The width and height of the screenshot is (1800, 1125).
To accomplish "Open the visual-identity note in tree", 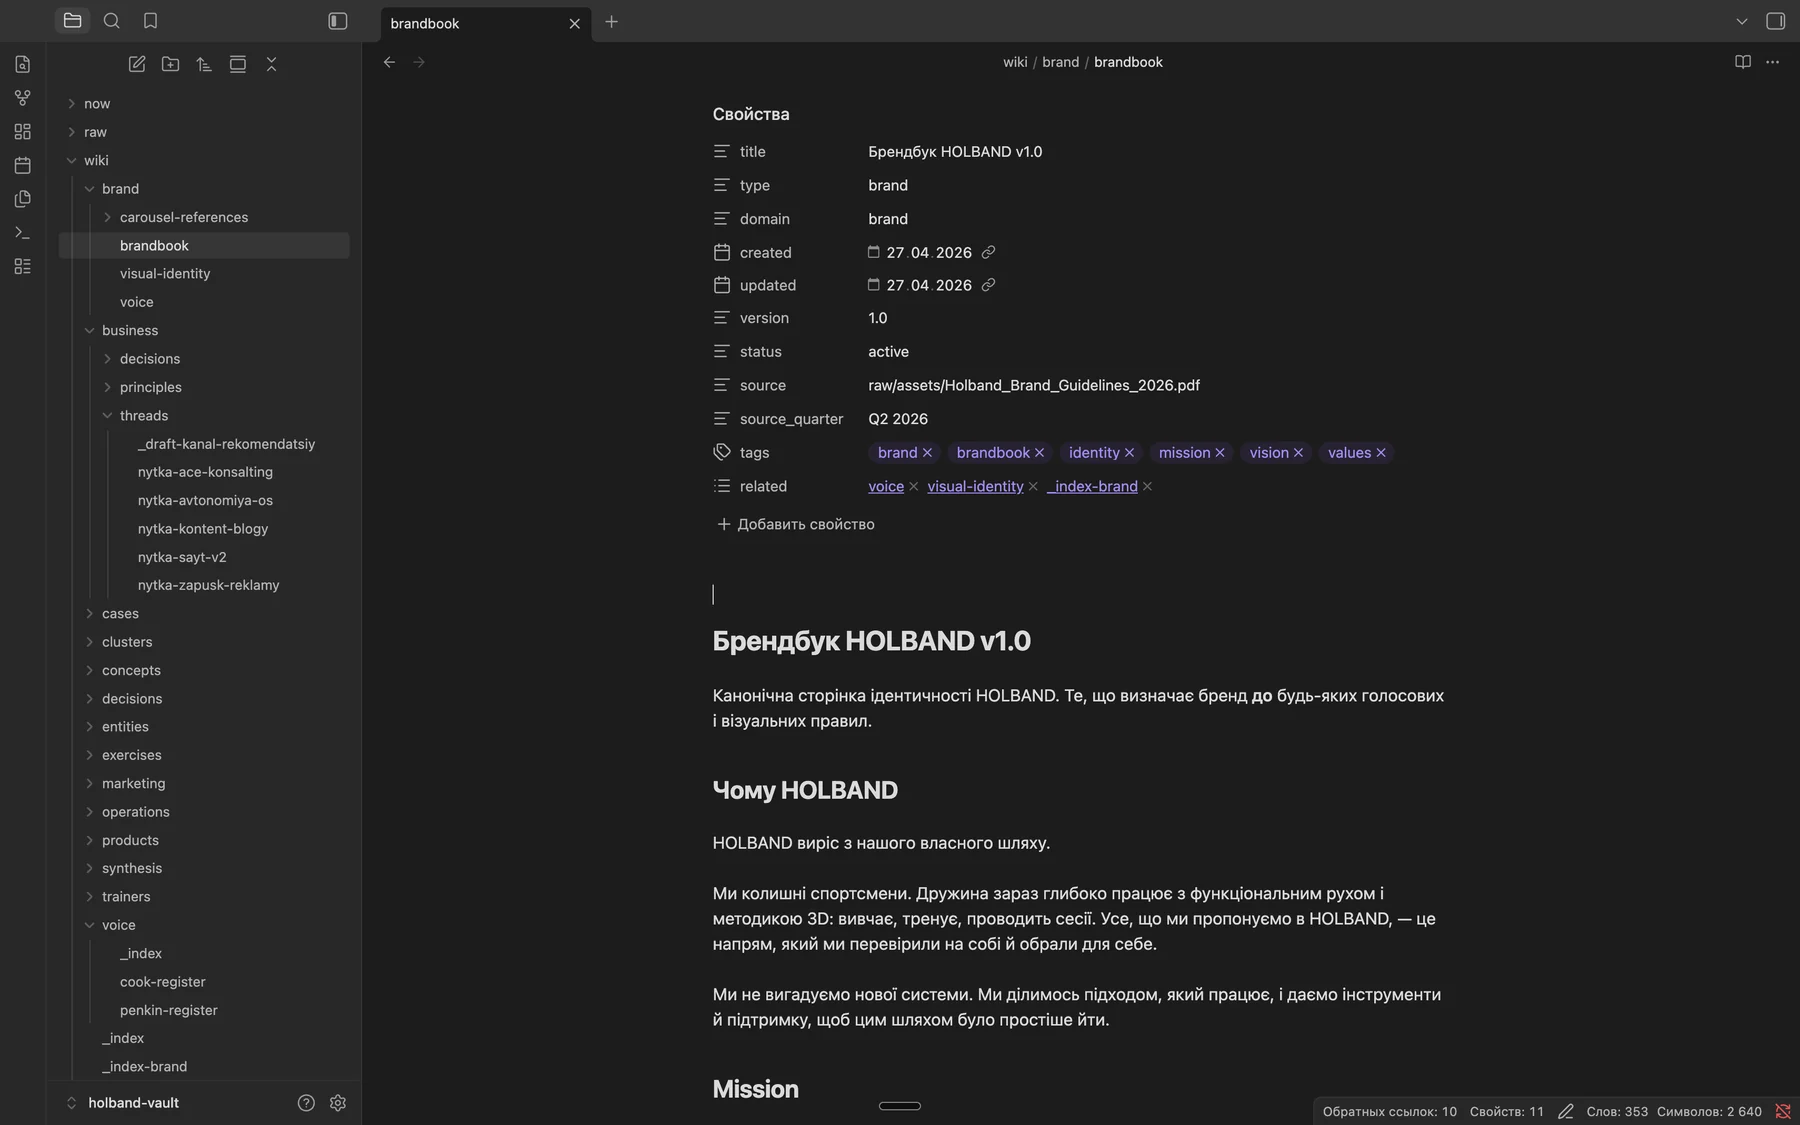I will (x=165, y=273).
